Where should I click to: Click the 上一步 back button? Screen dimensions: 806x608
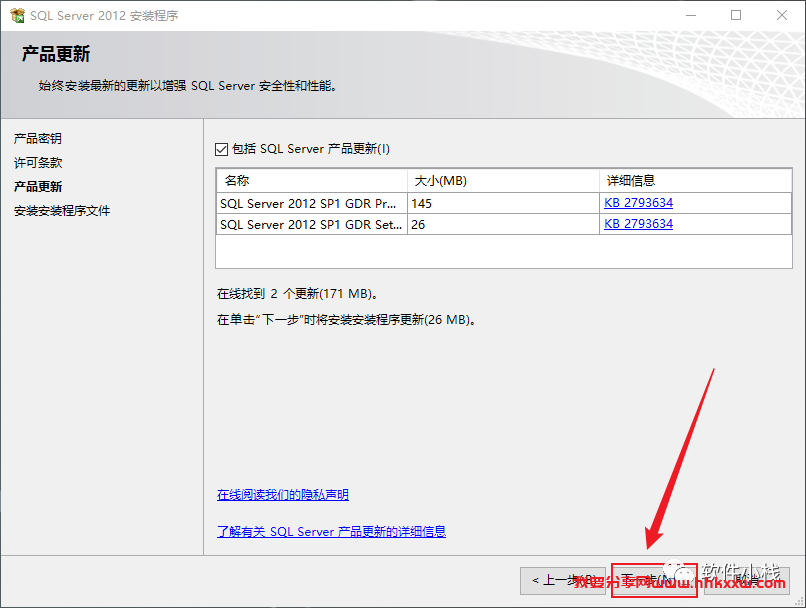(x=563, y=581)
